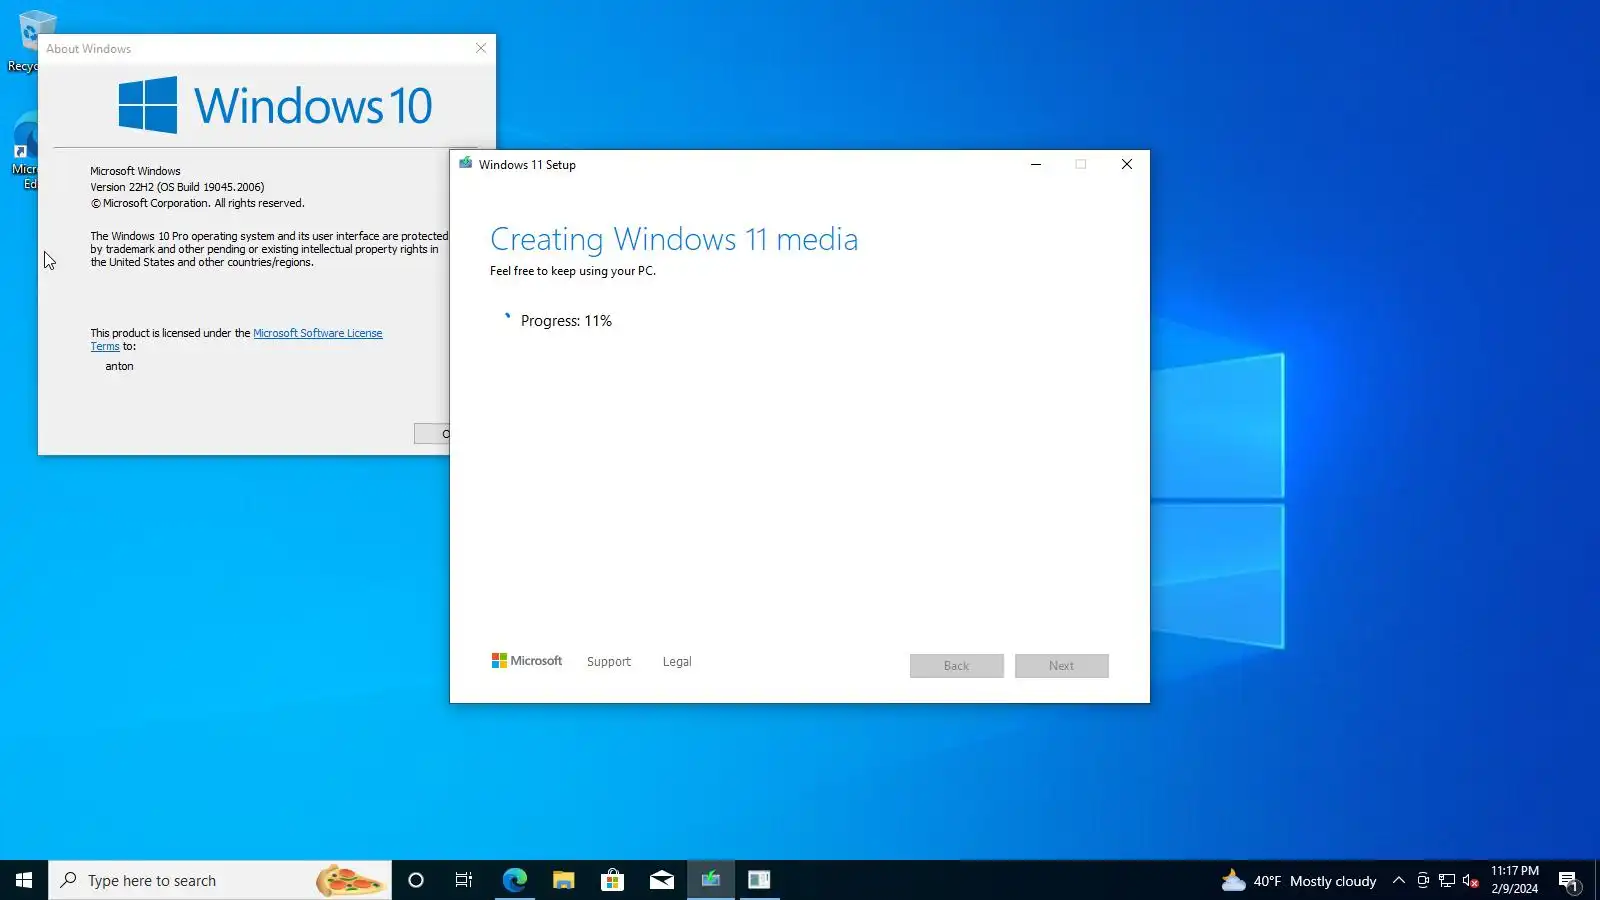Screen dimensions: 1600x900
Task: Open the notification center icon
Action: click(x=1569, y=880)
